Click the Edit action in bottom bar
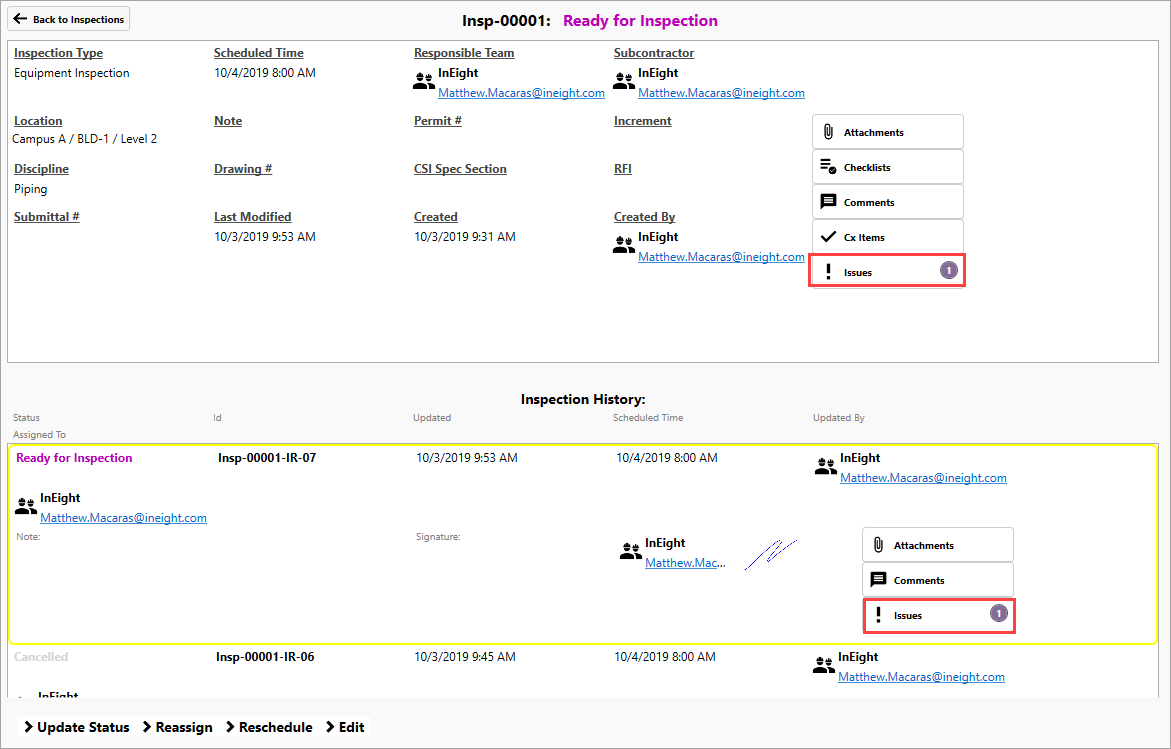Viewport: 1171px width, 749px height. coord(345,727)
